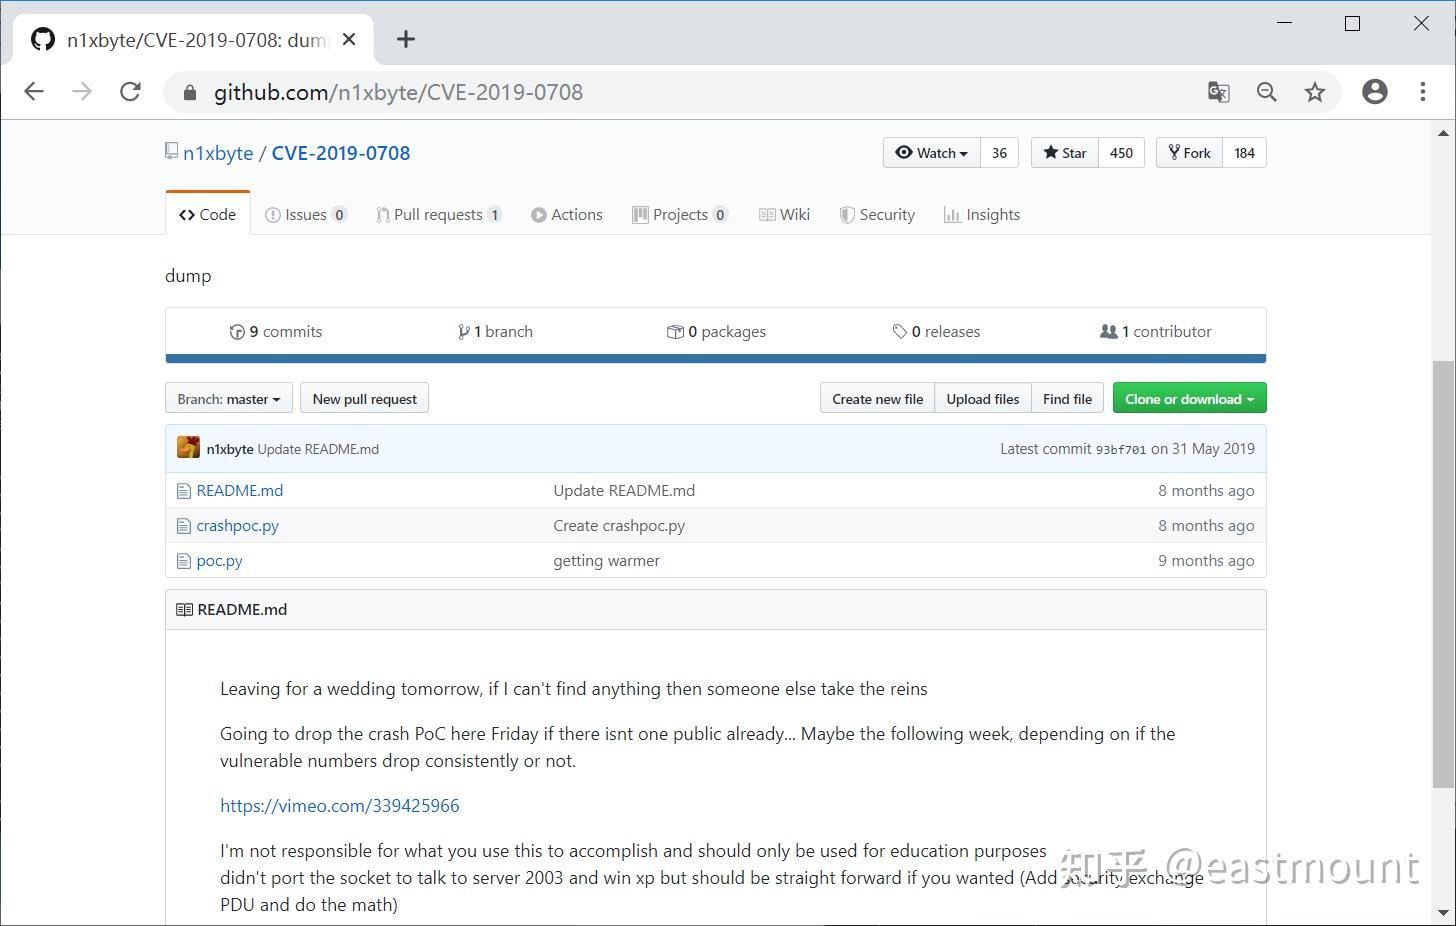The width and height of the screenshot is (1456, 926).
Task: Select the Code tab
Action: point(208,214)
